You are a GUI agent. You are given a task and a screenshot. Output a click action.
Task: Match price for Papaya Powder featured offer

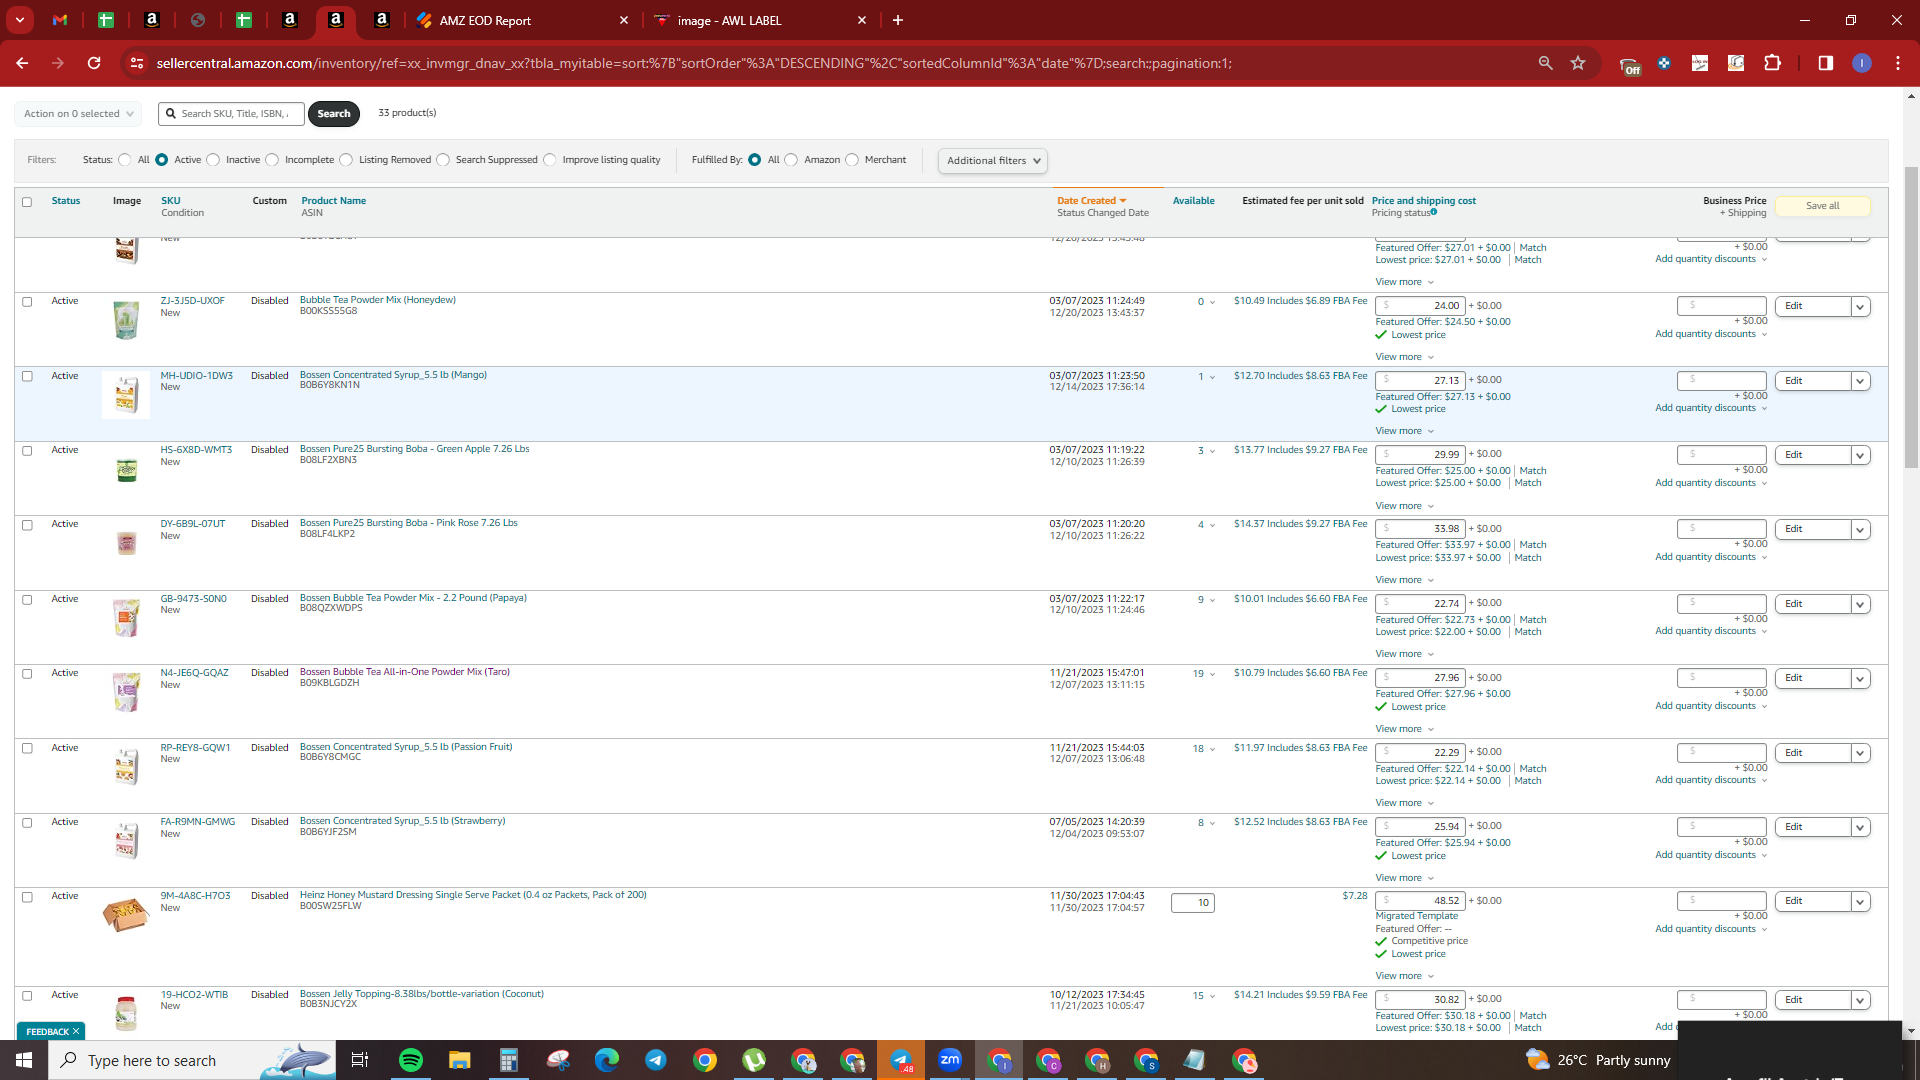click(x=1533, y=620)
